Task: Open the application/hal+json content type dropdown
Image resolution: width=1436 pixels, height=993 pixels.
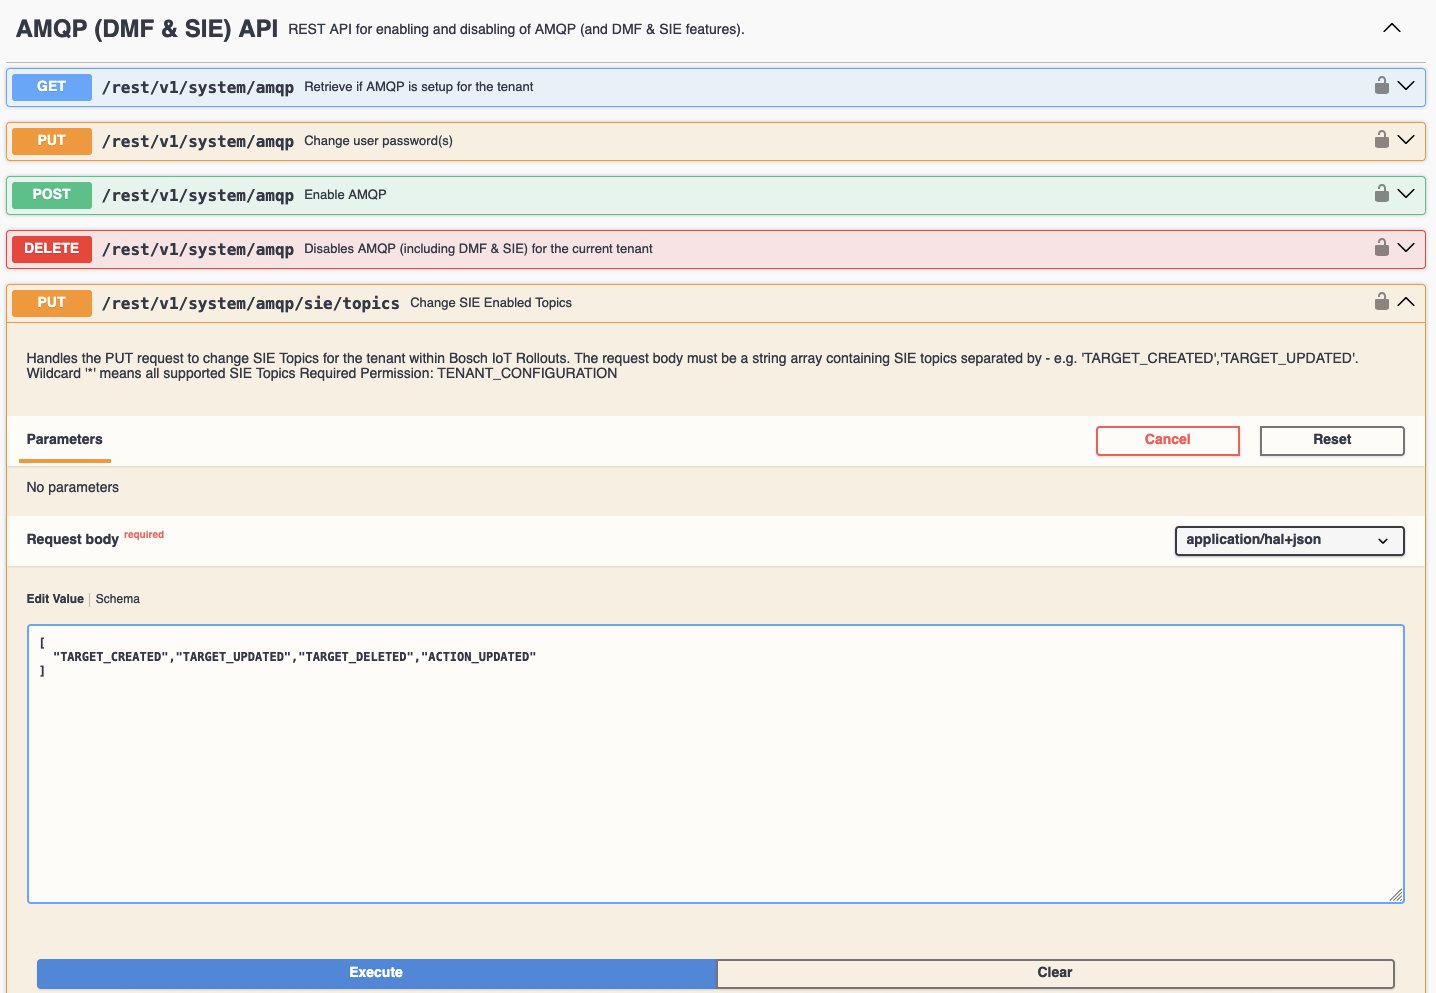Action: (x=1288, y=541)
